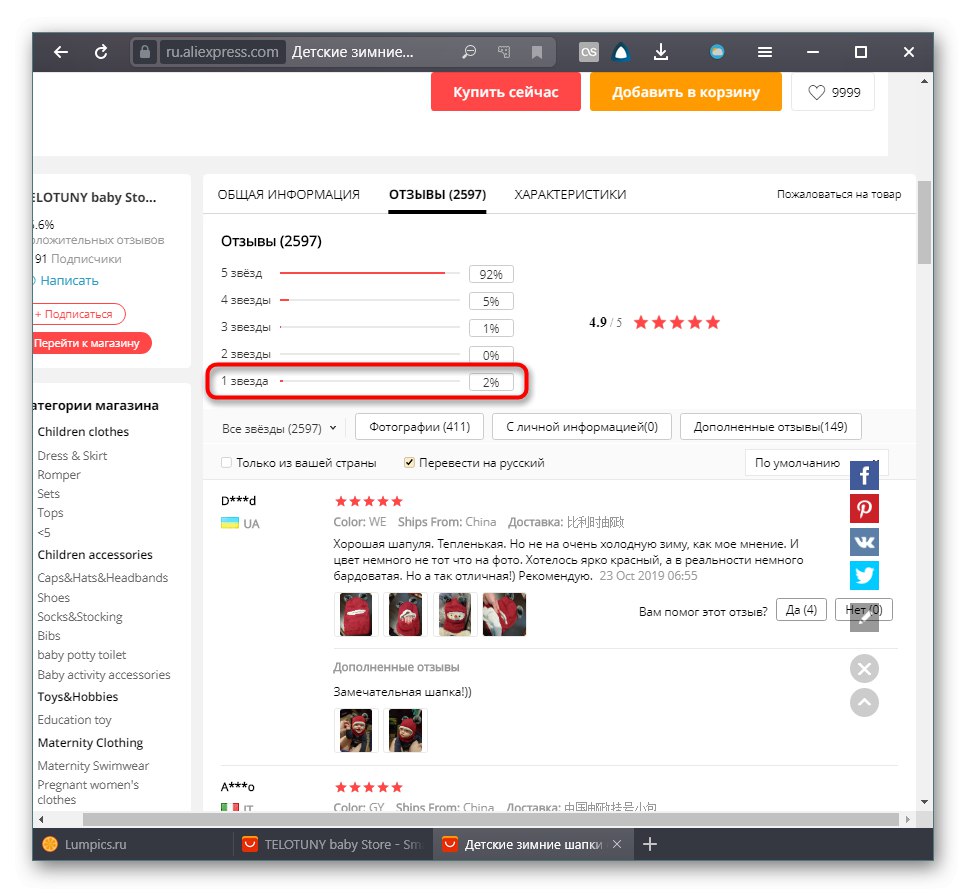This screenshot has height=893, width=966.
Task: Add to wishlist via heart 9999 button
Action: click(832, 92)
